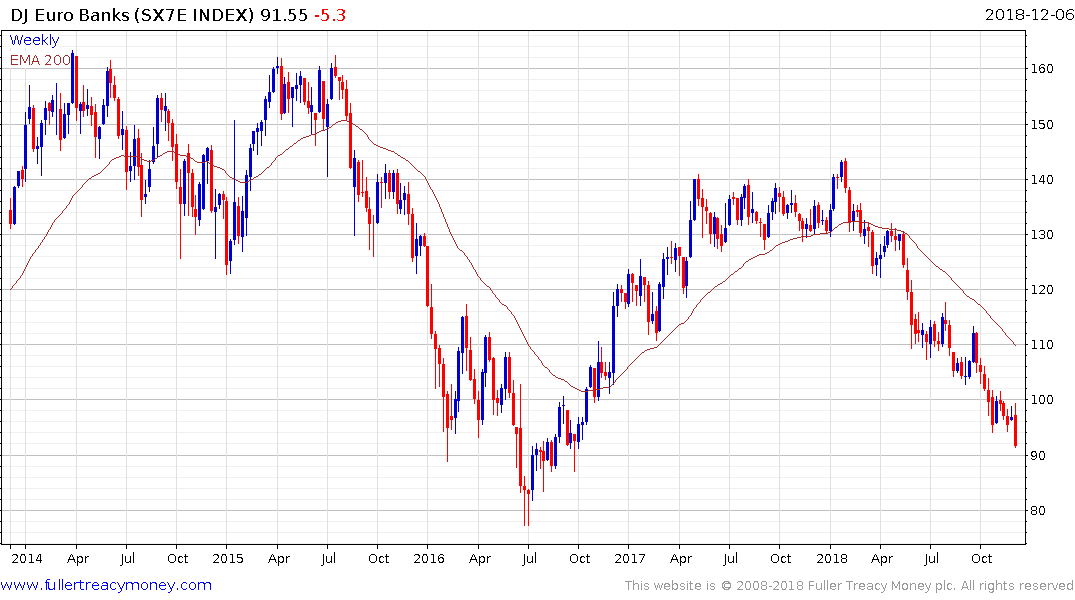1075x600 pixels.
Task: Click the '160' y-axis label
Action: (1042, 69)
